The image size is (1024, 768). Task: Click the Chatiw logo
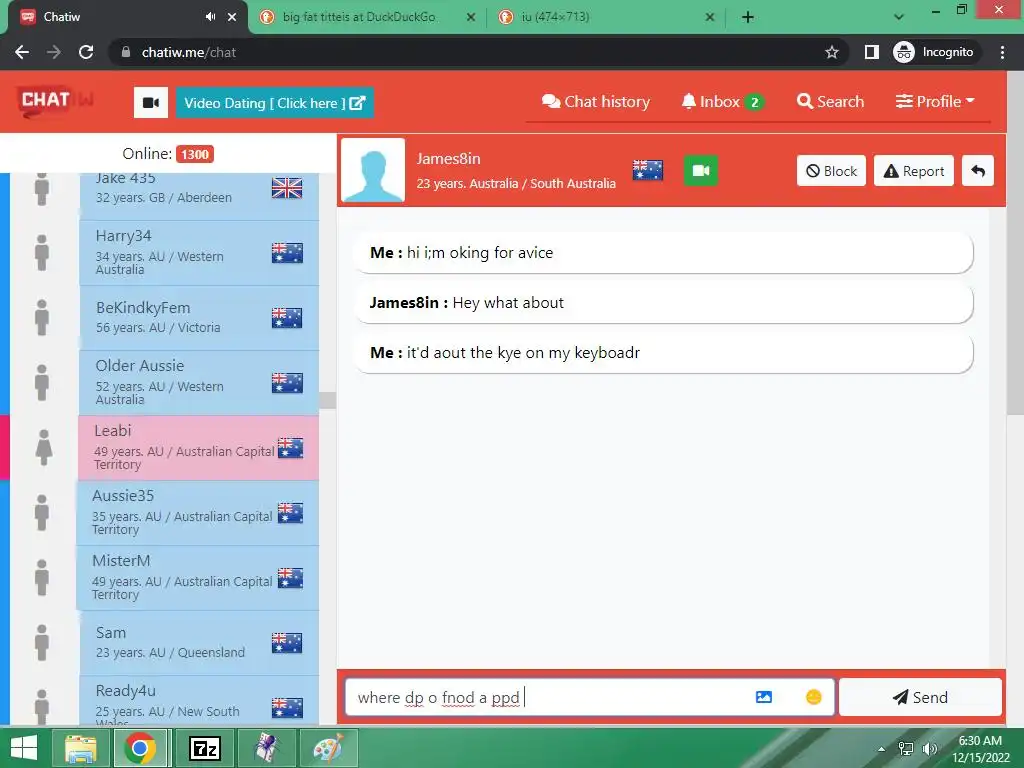click(55, 101)
